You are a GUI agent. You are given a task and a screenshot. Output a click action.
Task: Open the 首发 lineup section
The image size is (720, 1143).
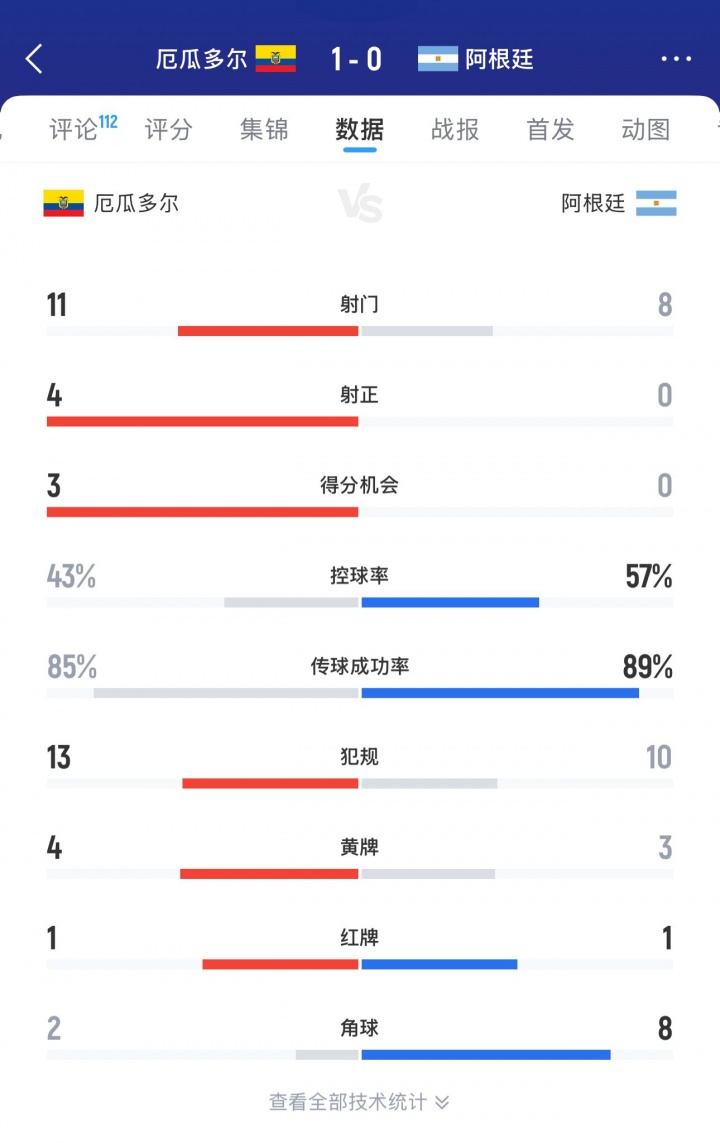point(548,129)
